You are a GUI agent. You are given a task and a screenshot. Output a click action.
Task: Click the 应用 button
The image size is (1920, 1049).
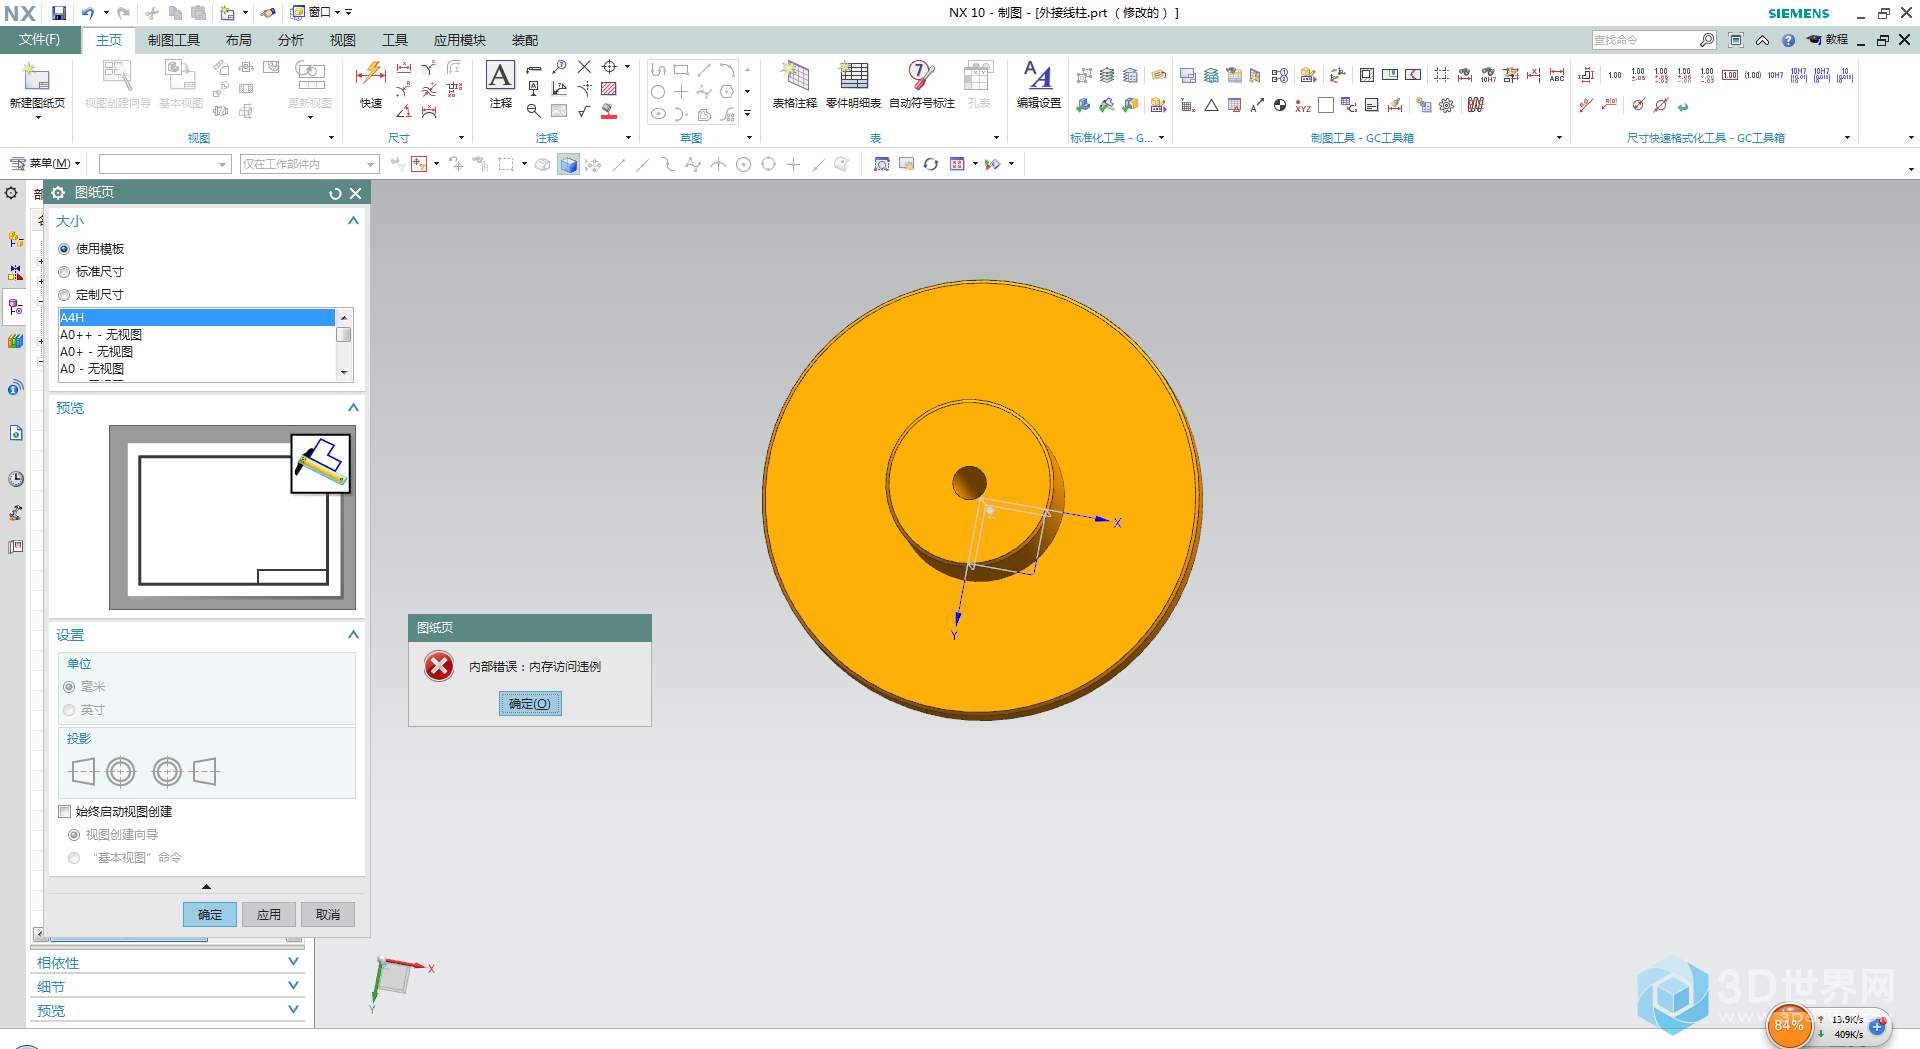click(269, 914)
